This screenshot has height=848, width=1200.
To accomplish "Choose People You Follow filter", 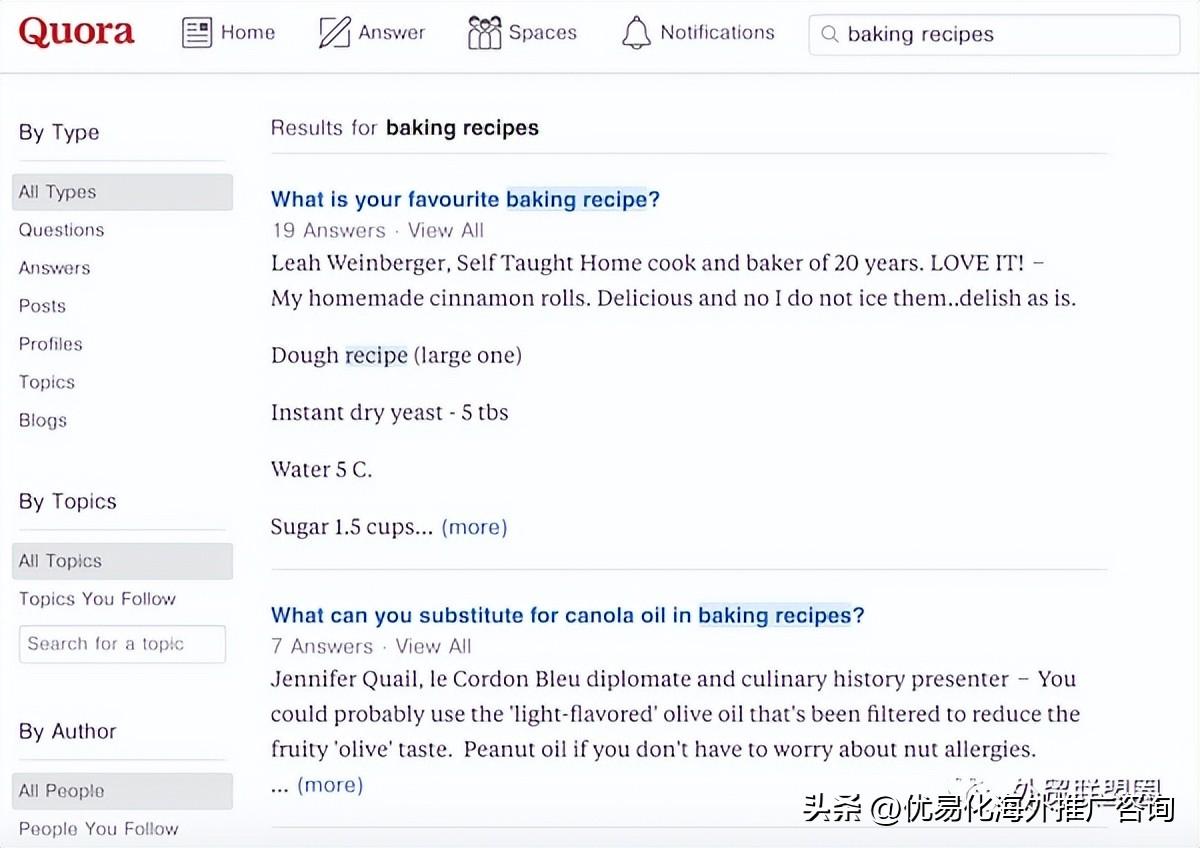I will click(98, 829).
